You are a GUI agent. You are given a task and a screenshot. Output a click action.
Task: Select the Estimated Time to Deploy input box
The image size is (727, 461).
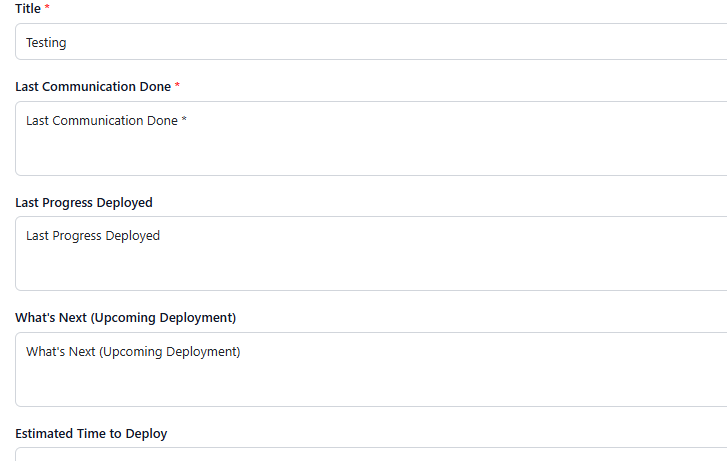(371, 455)
